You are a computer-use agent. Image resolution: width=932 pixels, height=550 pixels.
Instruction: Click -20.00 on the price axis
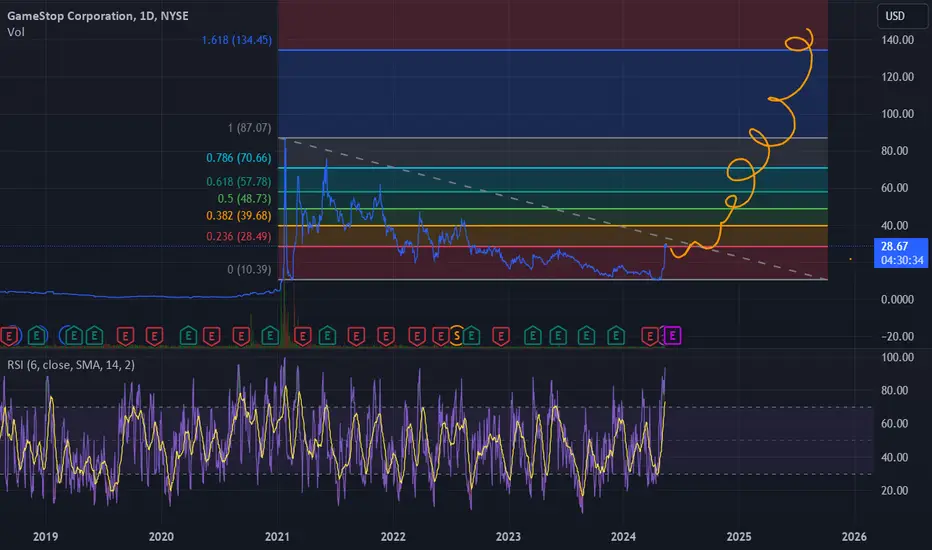pyautogui.click(x=898, y=336)
